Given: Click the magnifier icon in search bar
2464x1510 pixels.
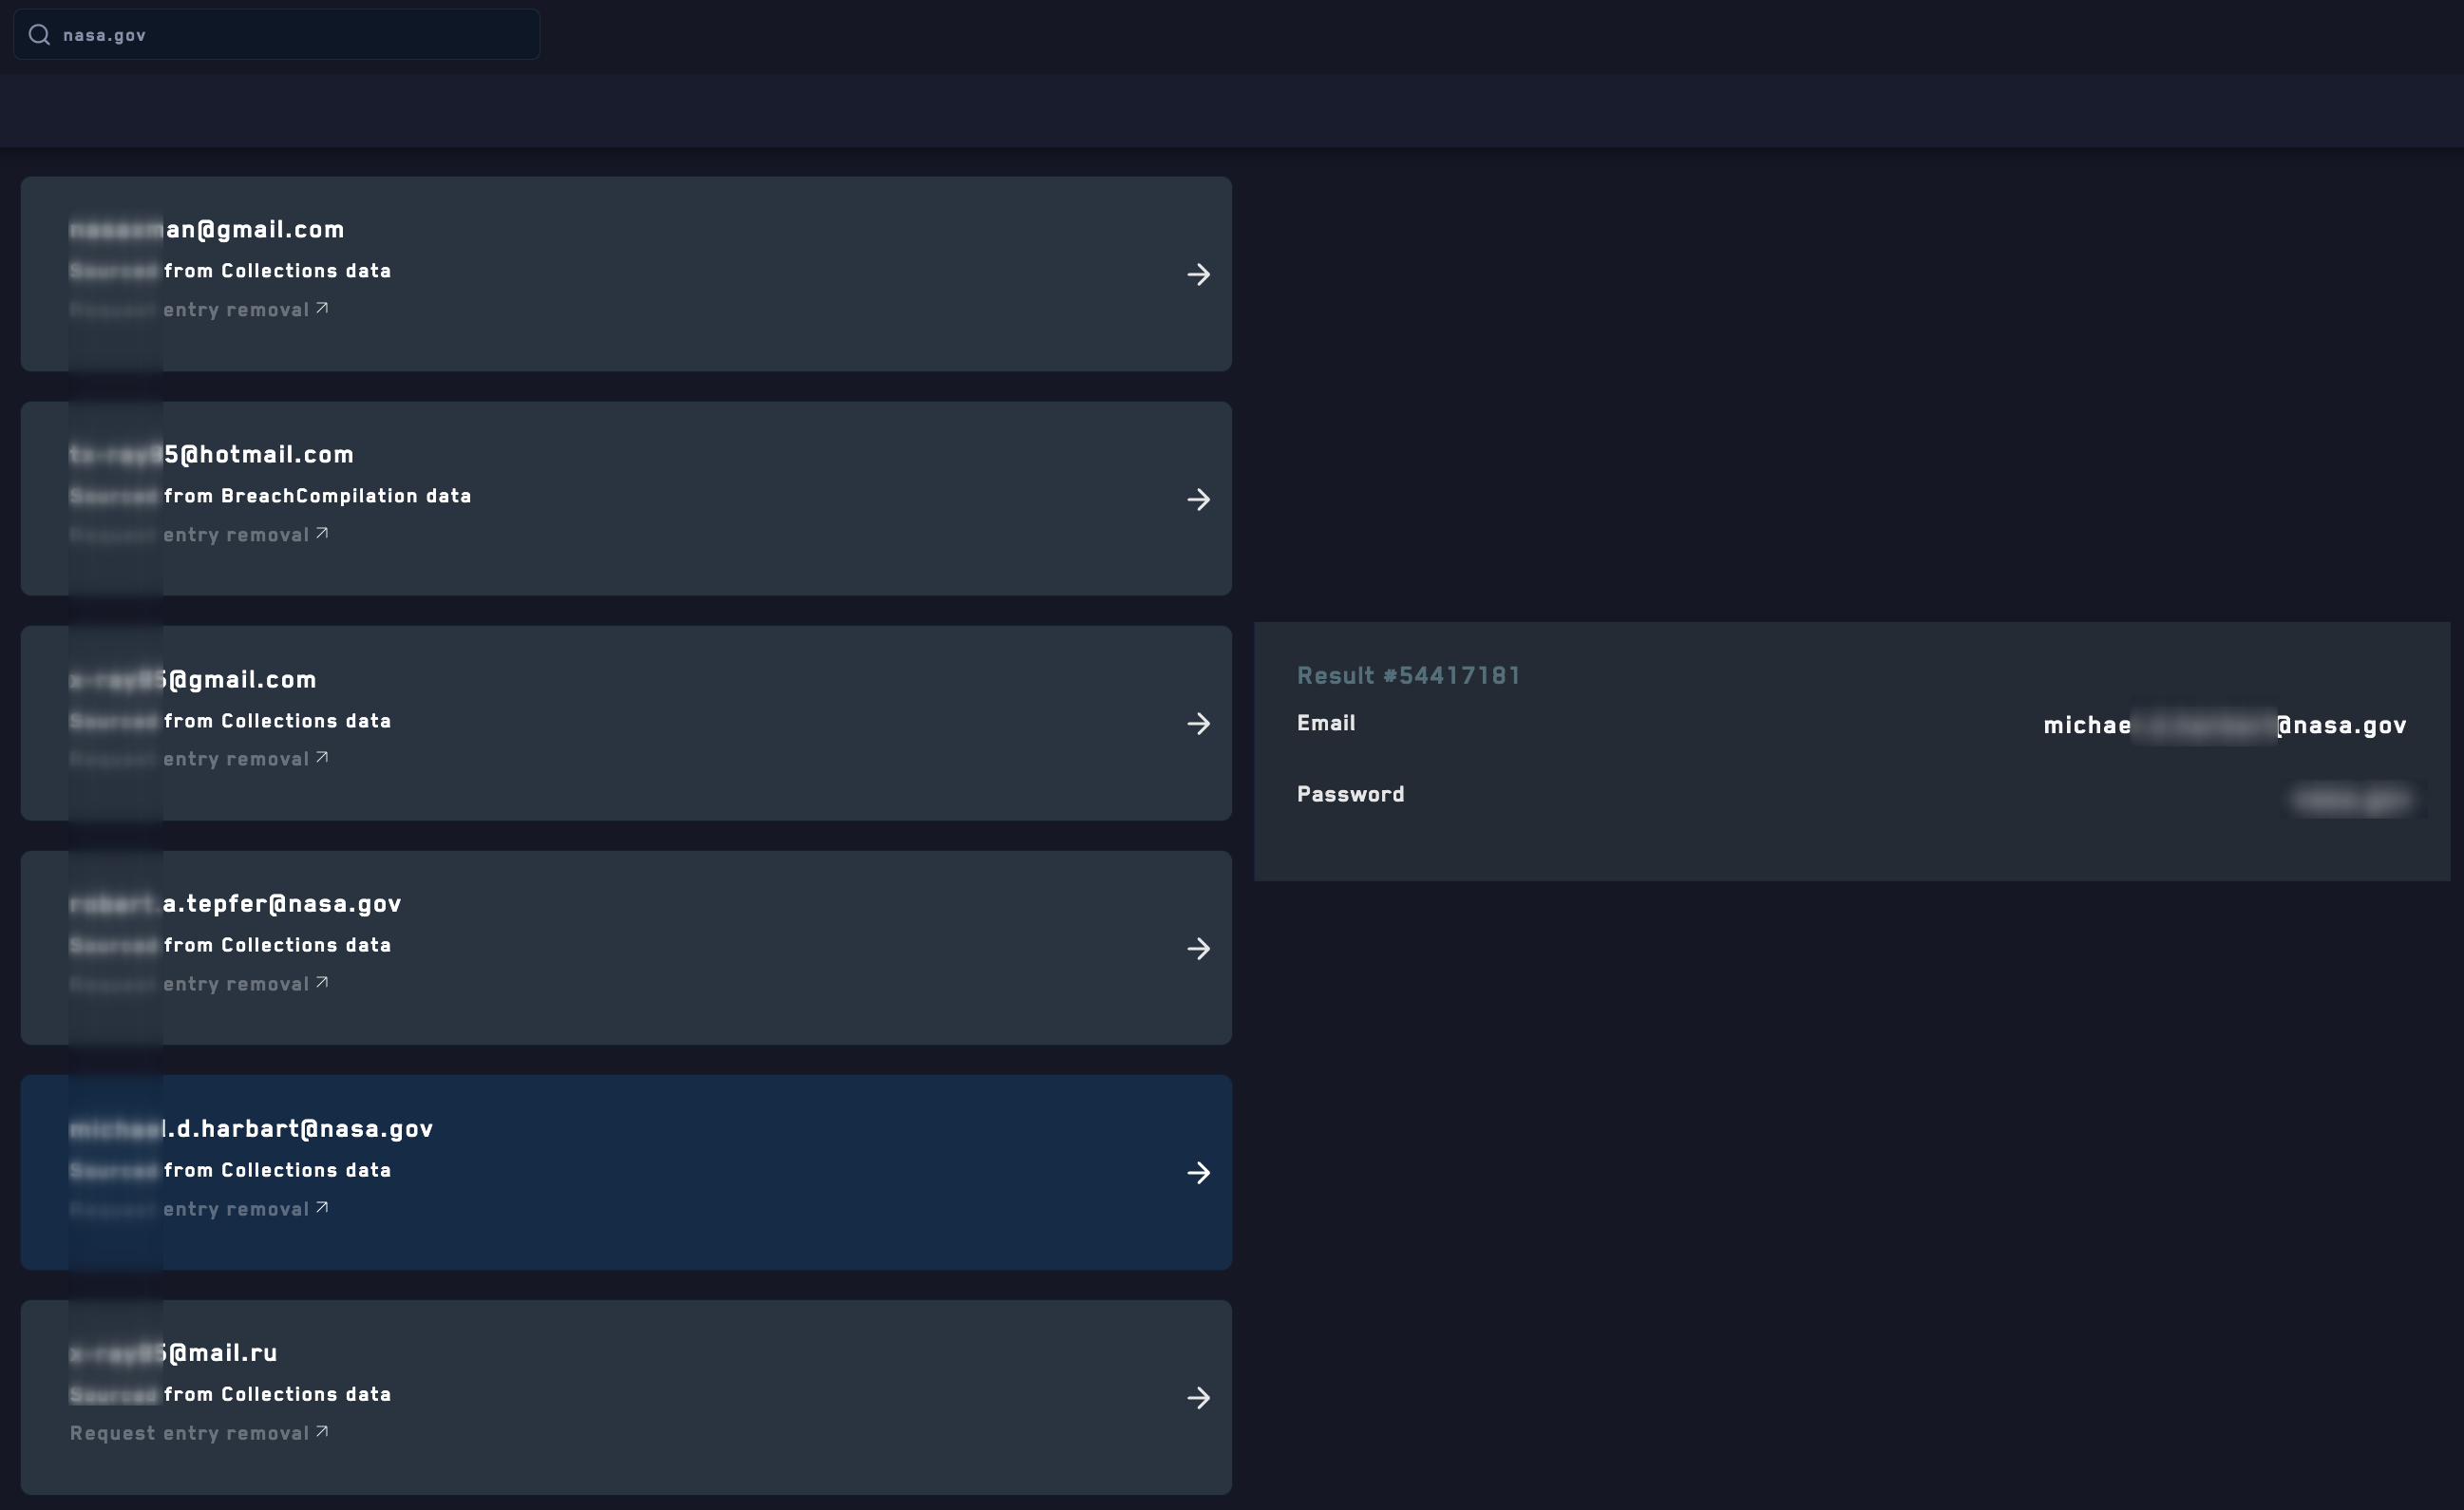Looking at the screenshot, I should [x=39, y=35].
